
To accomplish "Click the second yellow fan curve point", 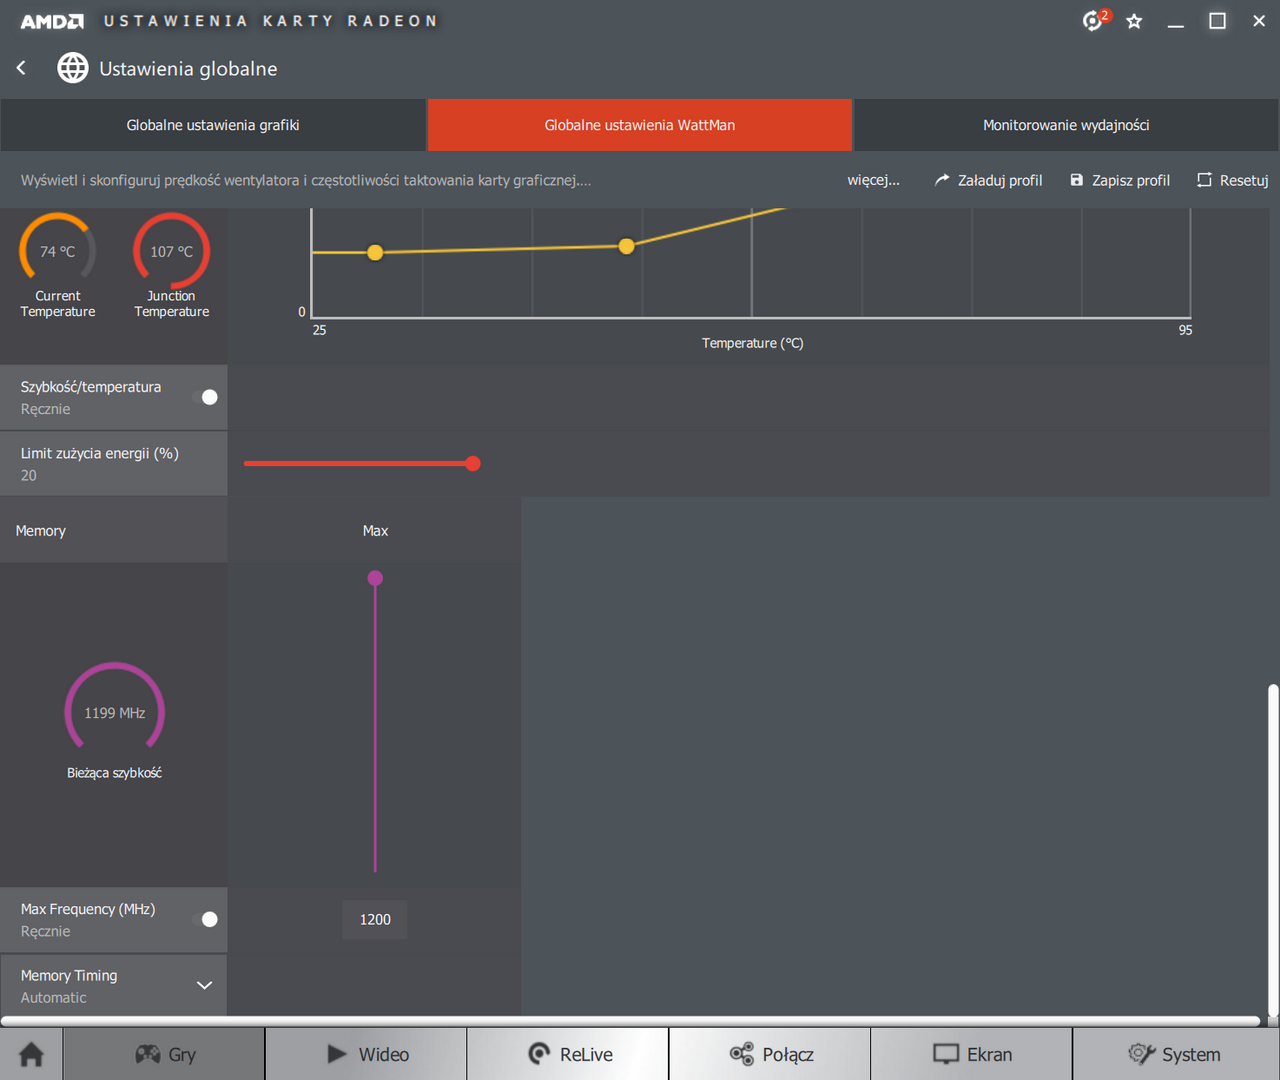I will pos(626,246).
